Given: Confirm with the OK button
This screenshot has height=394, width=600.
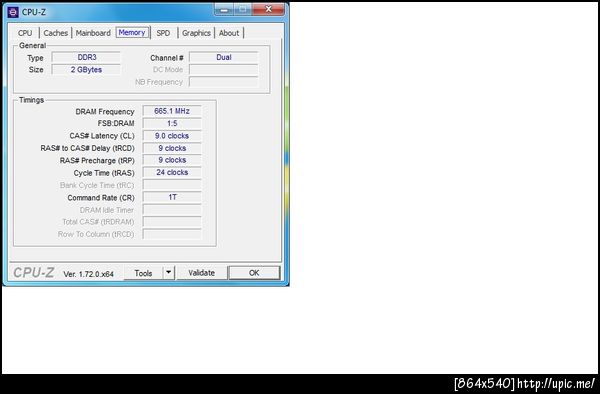Looking at the screenshot, I should 254,273.
